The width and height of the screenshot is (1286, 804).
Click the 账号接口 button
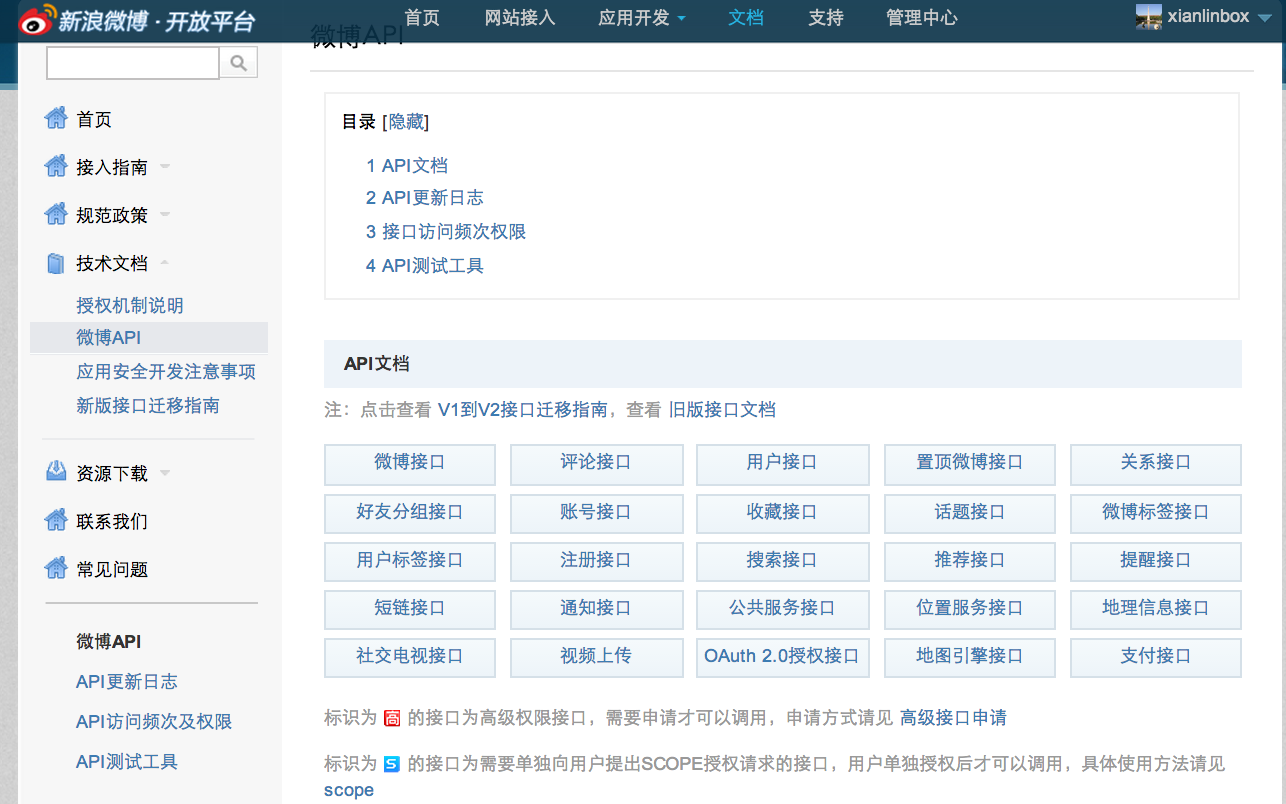(x=596, y=513)
